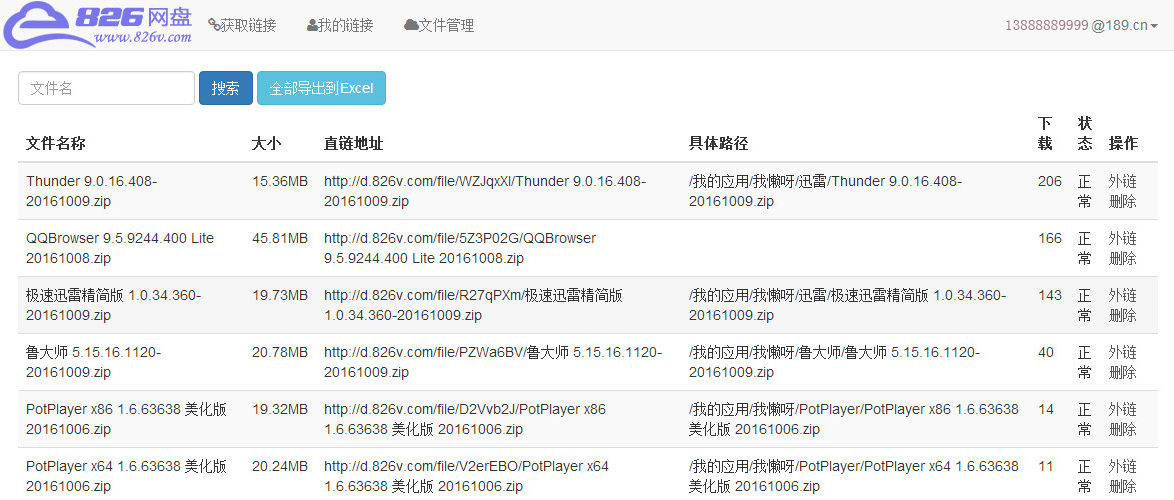
Task: Select file name Thunder 9.0.16.408-20161009.zip
Action: coord(92,192)
